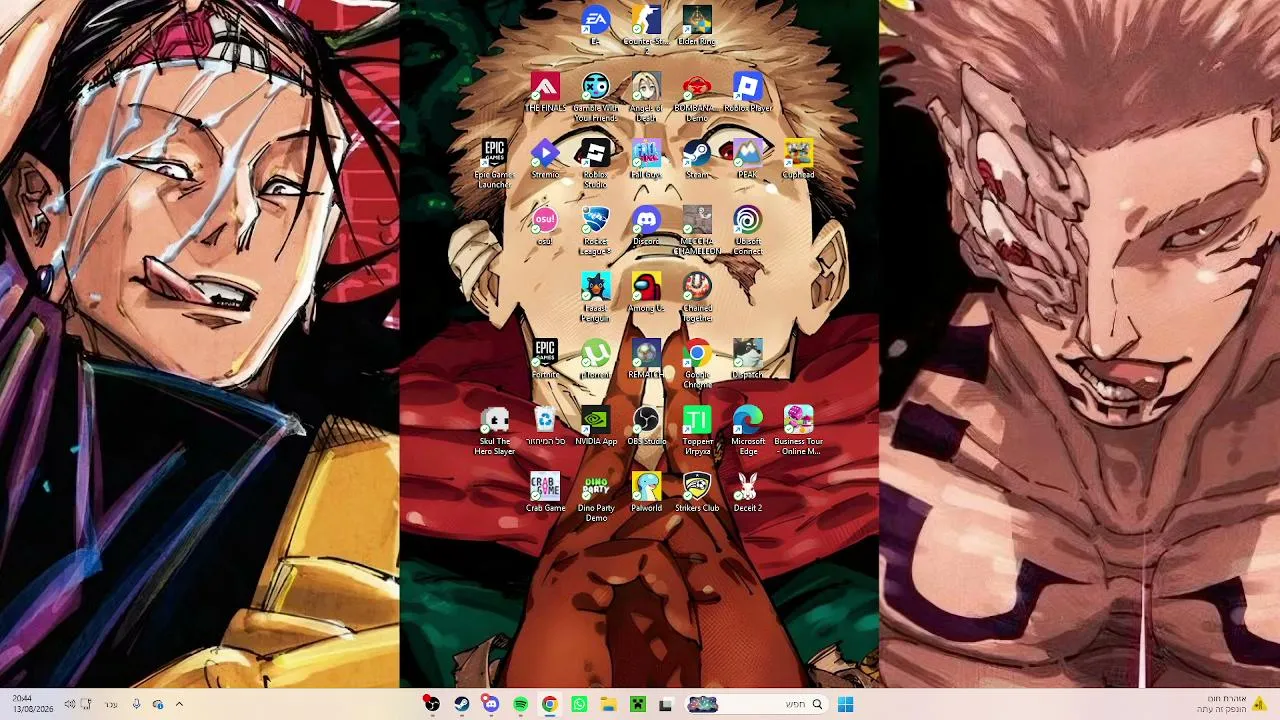
Task: Open WhatsApp from the taskbar
Action: click(x=579, y=704)
